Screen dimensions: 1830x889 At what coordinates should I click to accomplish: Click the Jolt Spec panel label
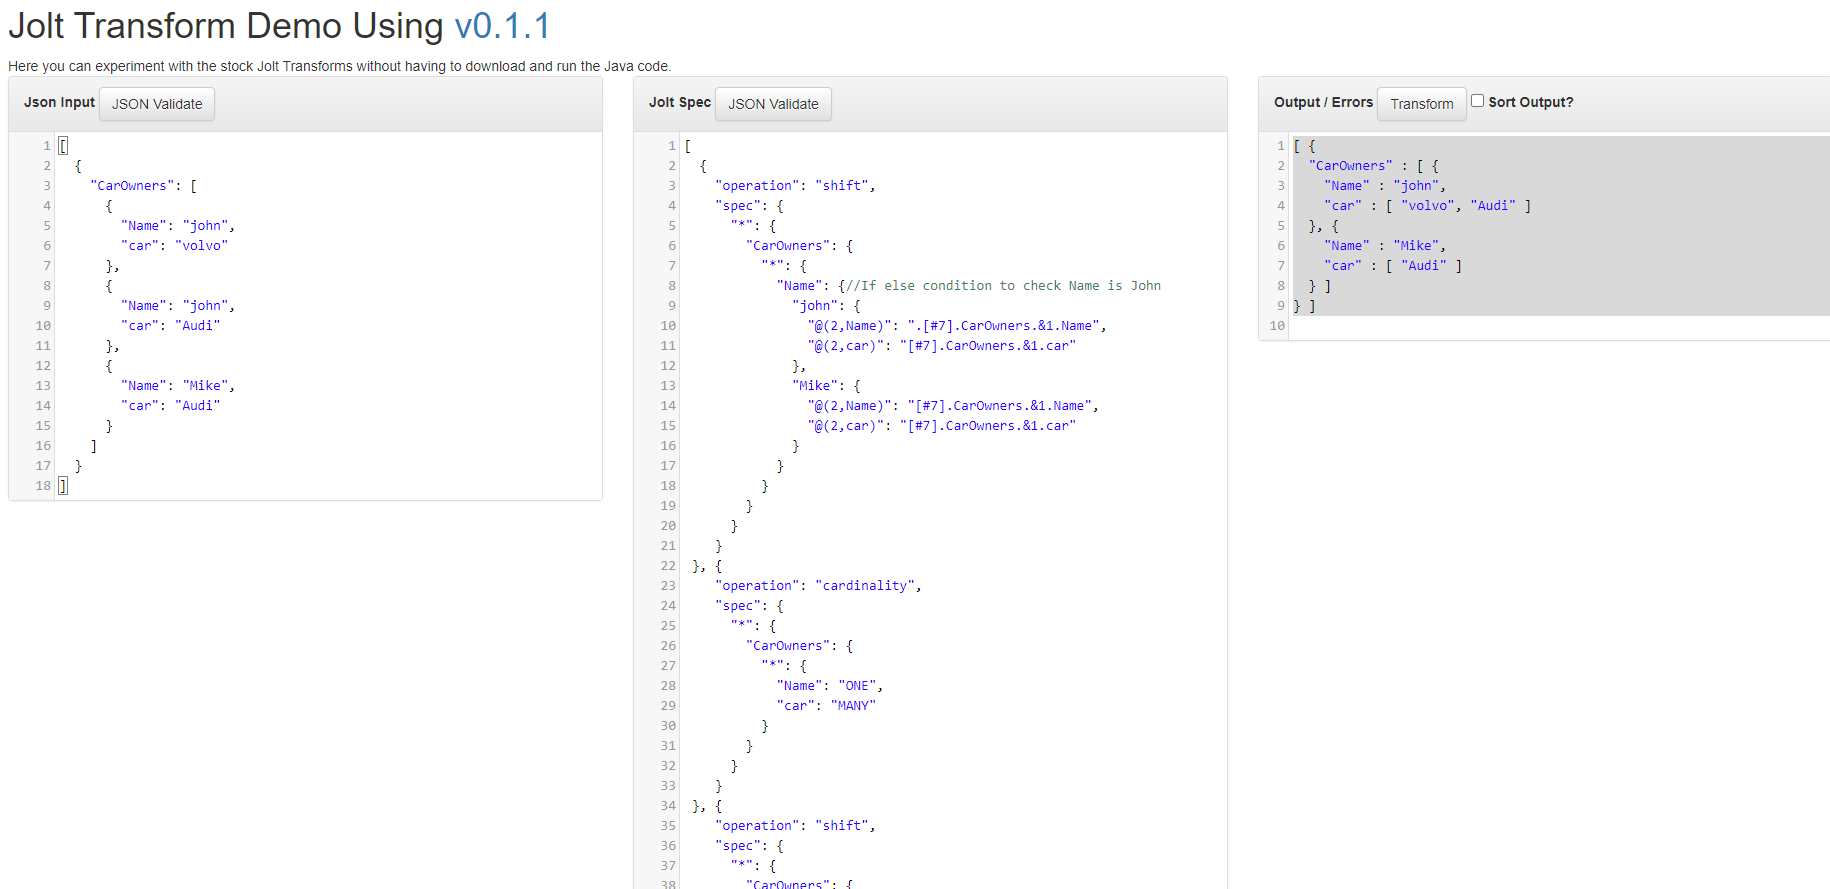pyautogui.click(x=680, y=102)
